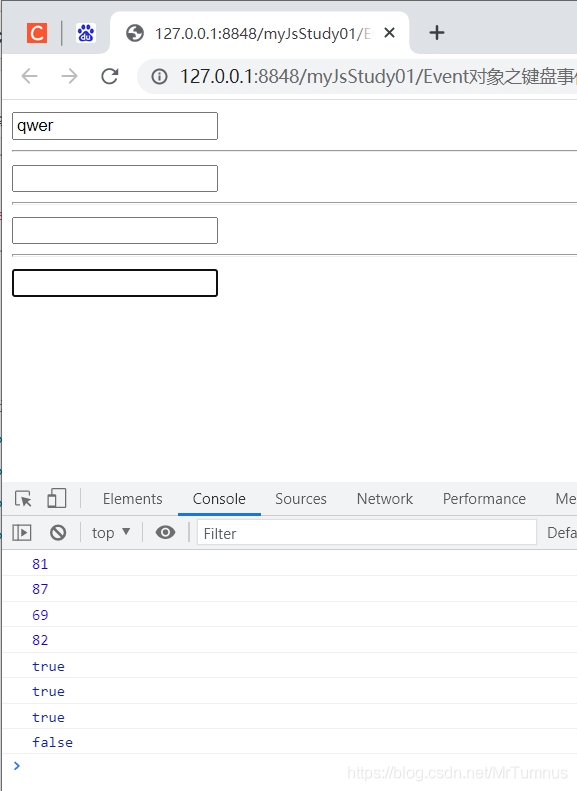Clear the console output
The image size is (577, 791).
(x=58, y=533)
